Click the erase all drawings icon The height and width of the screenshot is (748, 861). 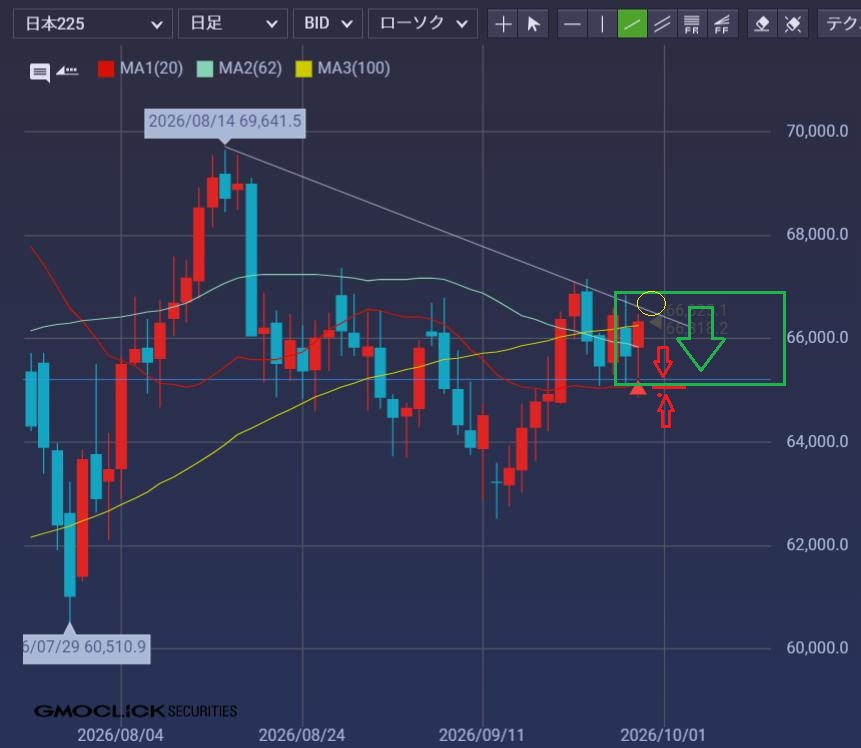tap(792, 24)
